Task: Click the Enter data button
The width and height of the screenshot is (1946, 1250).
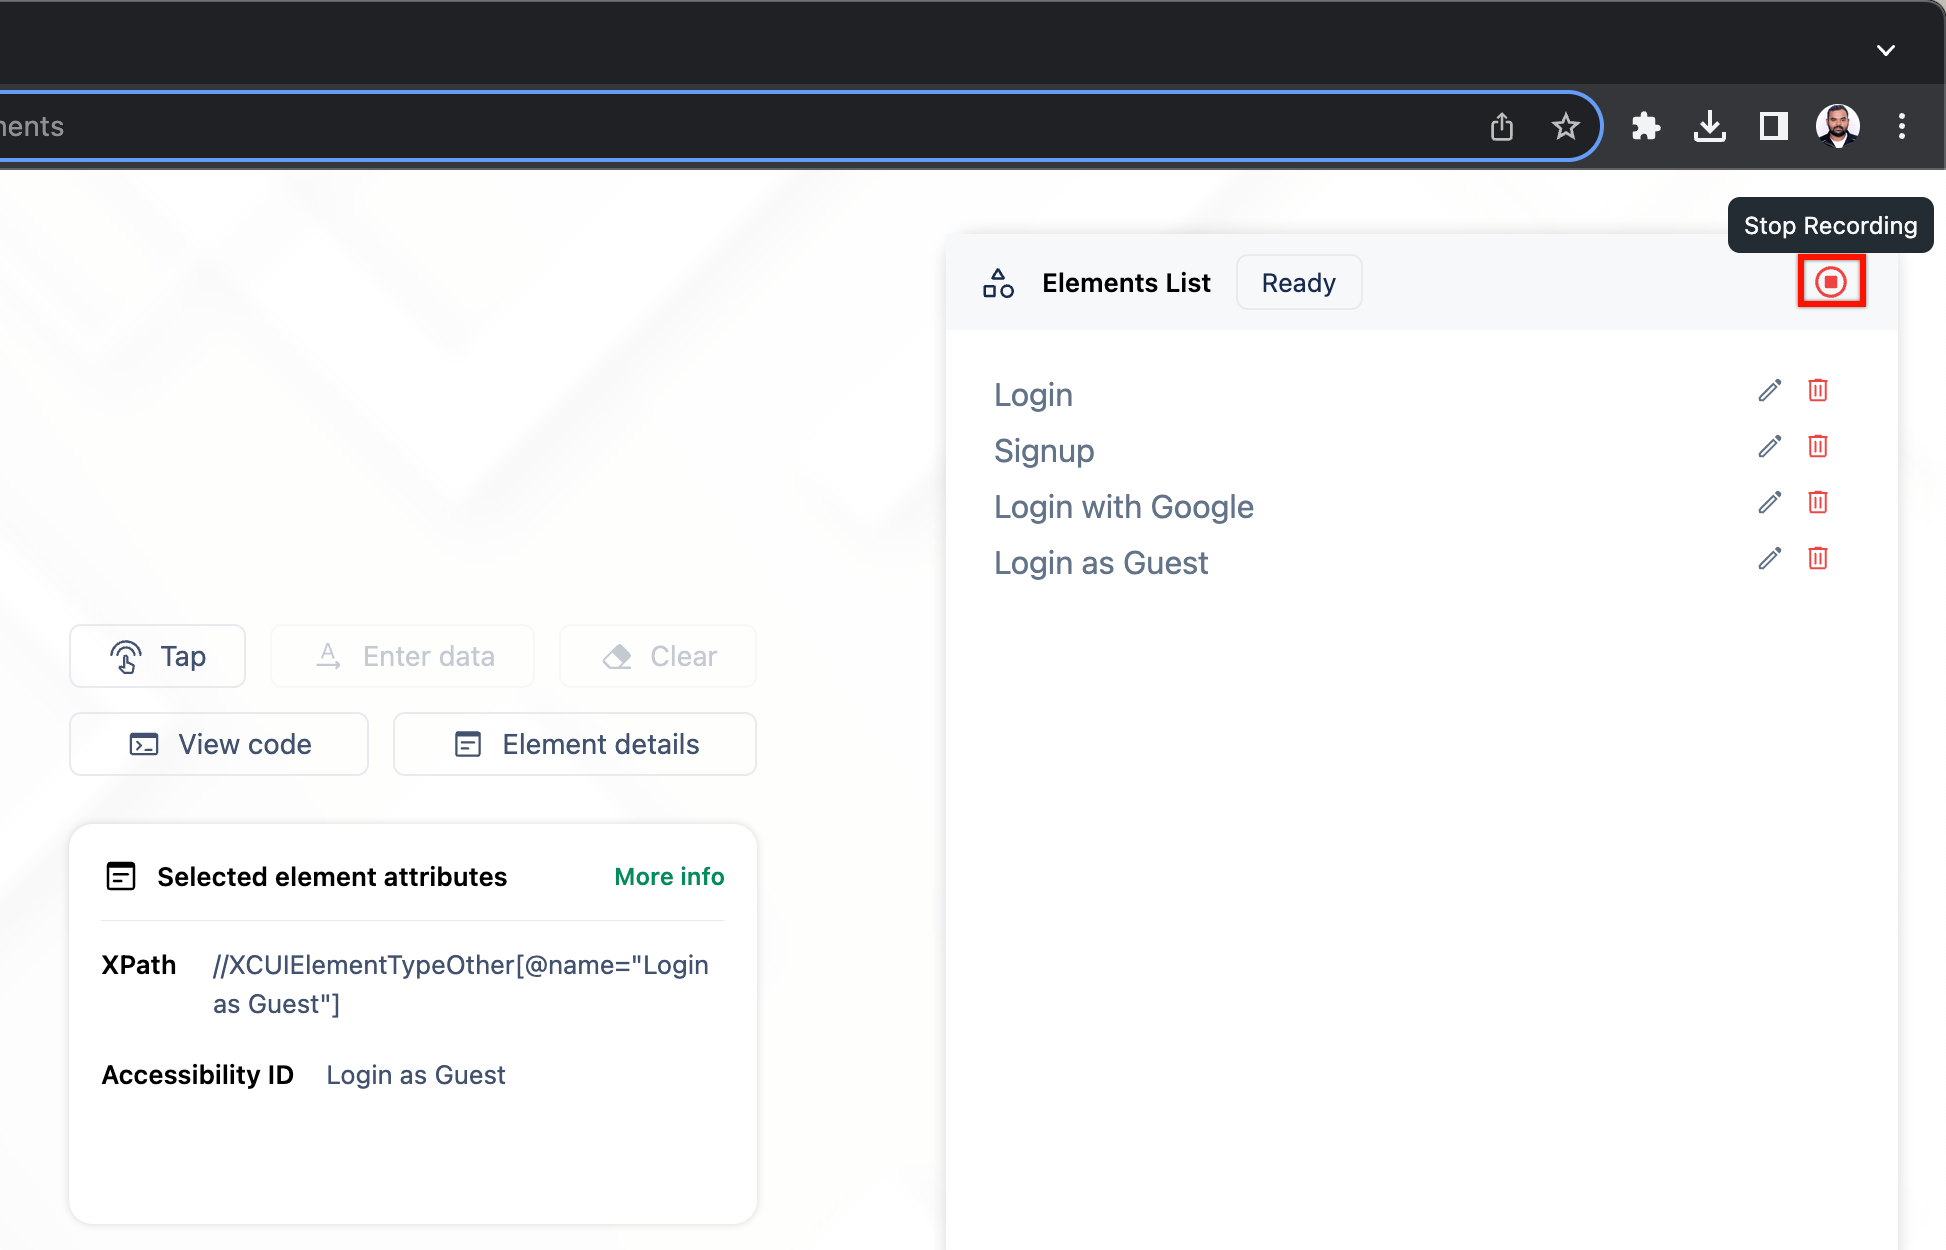Action: pos(402,656)
